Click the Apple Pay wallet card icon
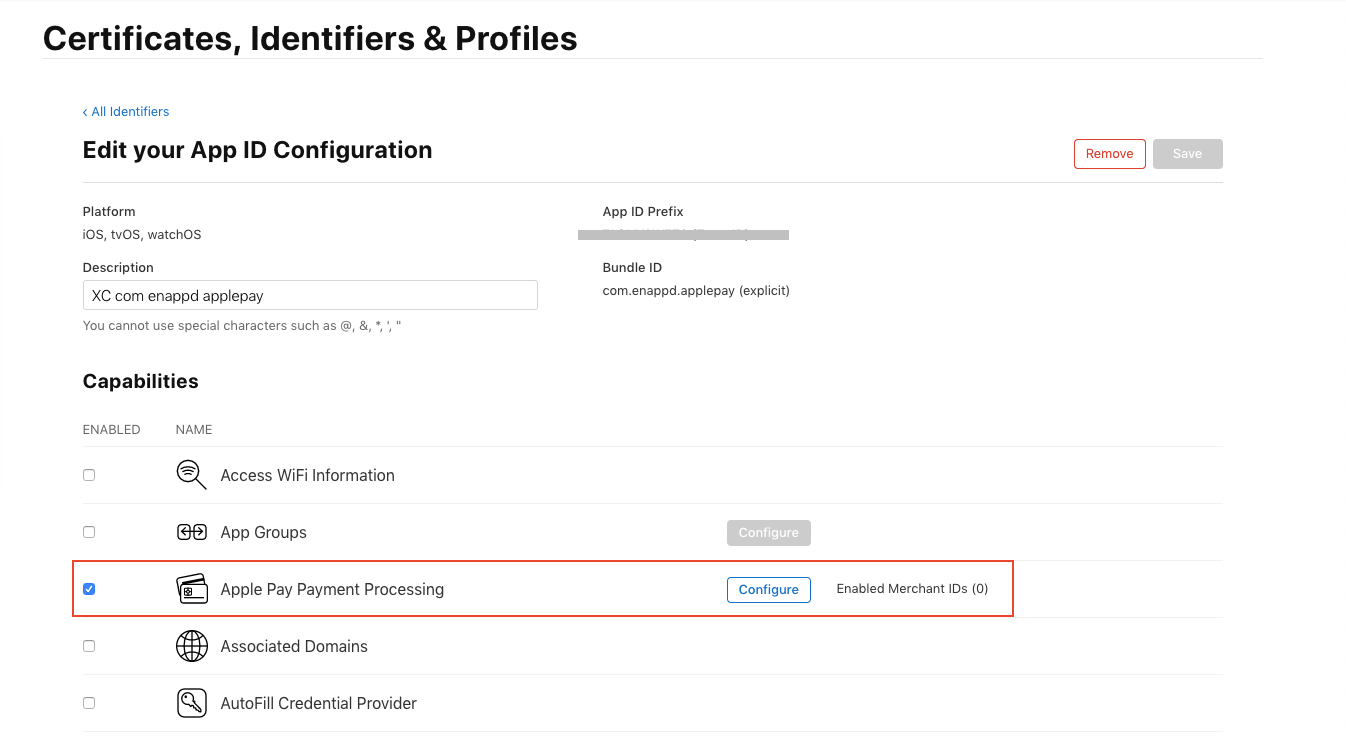This screenshot has width=1346, height=737. coord(191,588)
